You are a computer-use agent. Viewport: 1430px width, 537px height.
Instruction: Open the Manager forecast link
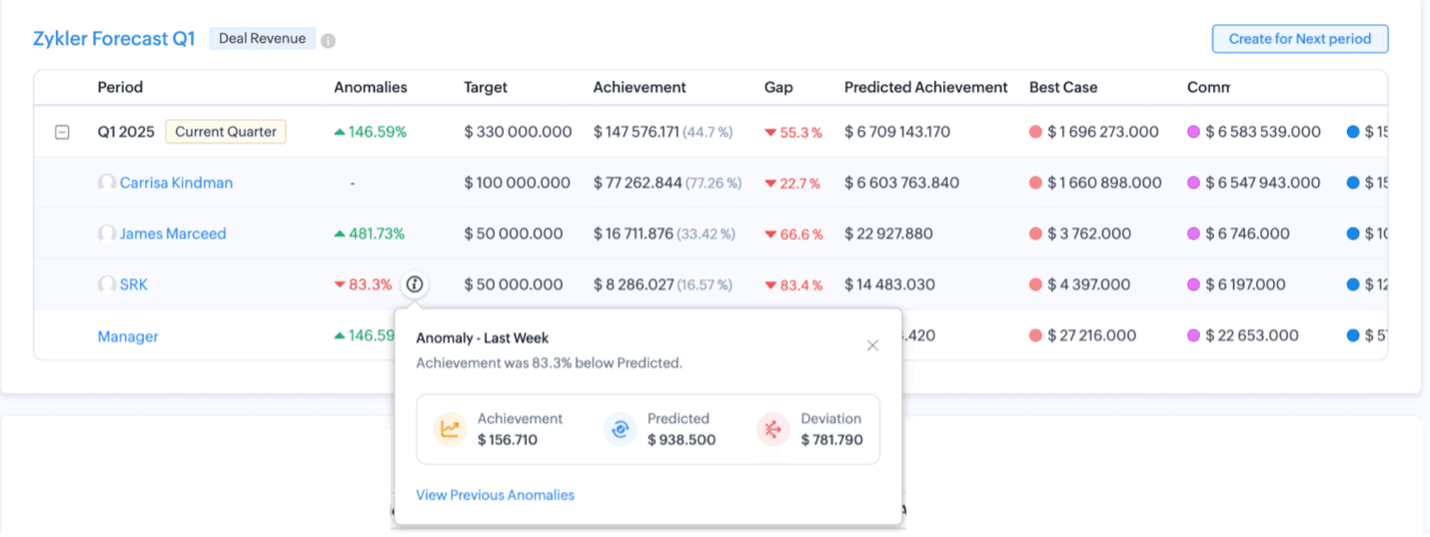pyautogui.click(x=128, y=337)
